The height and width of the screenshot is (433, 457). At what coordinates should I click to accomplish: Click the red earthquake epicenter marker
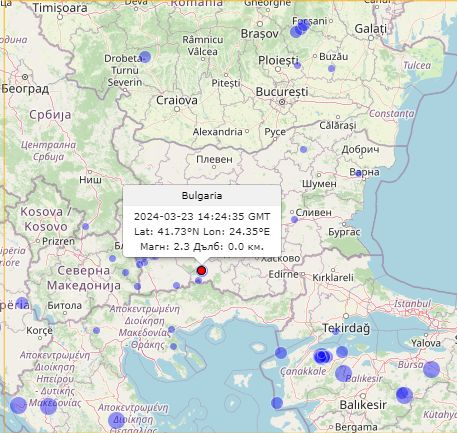point(201,270)
